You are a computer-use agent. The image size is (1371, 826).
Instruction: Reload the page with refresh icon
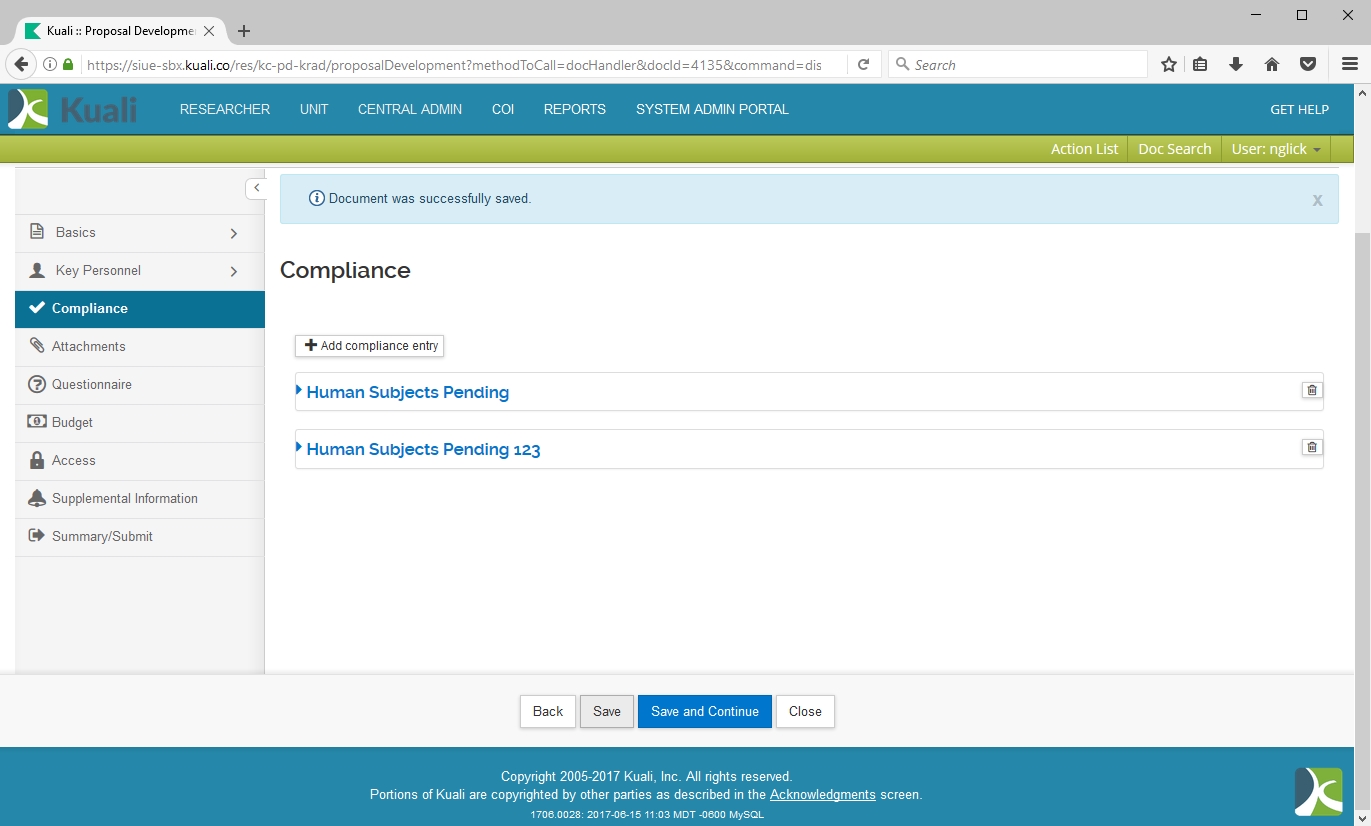pos(863,65)
